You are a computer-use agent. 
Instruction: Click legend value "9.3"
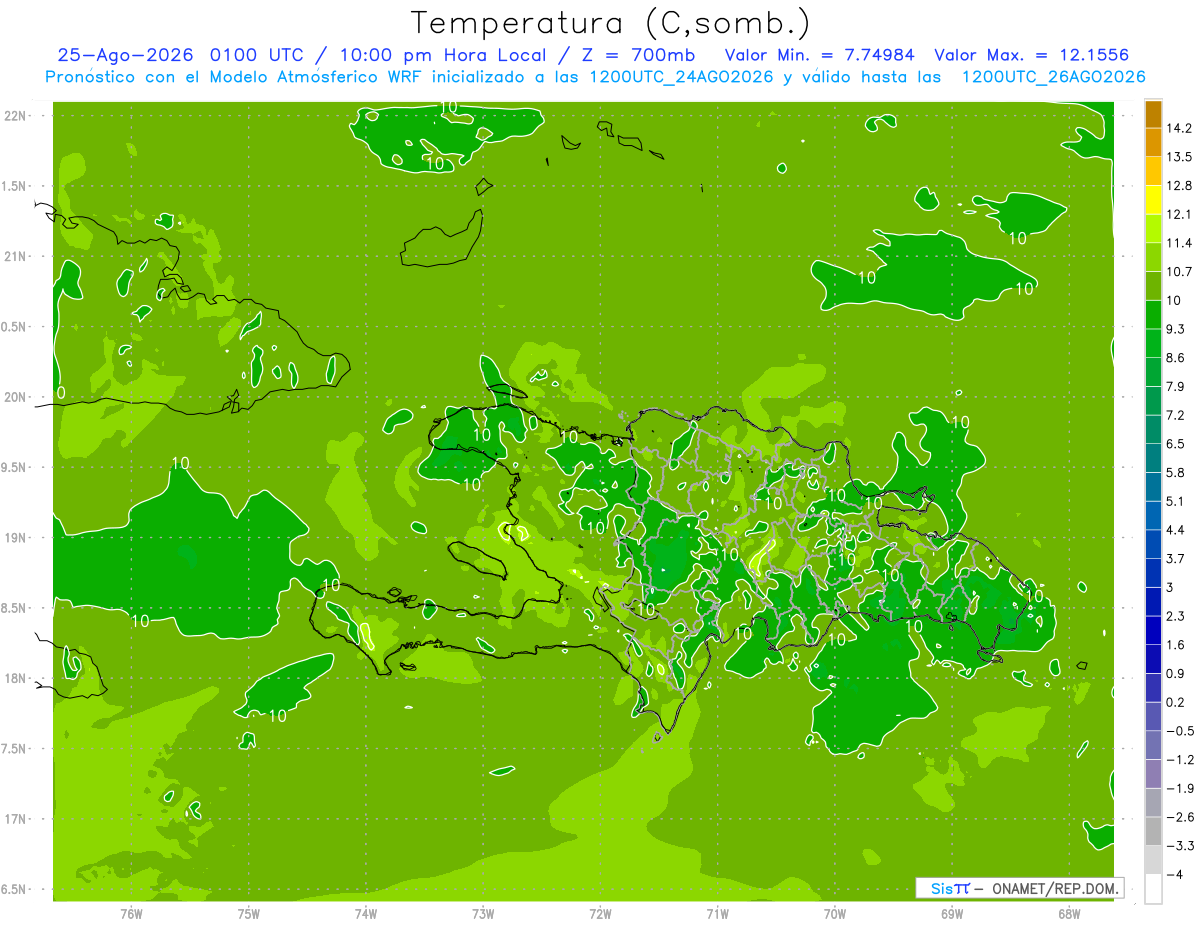[1176, 329]
